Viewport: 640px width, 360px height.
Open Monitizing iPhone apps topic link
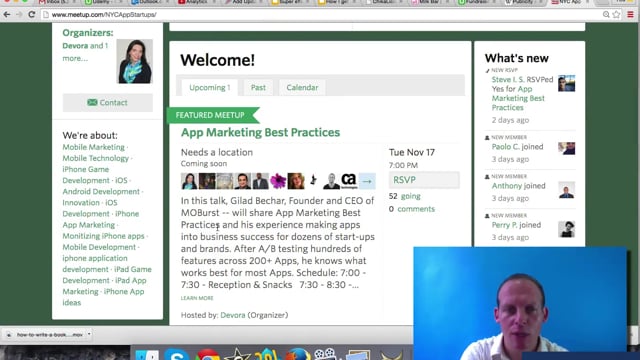(103, 236)
